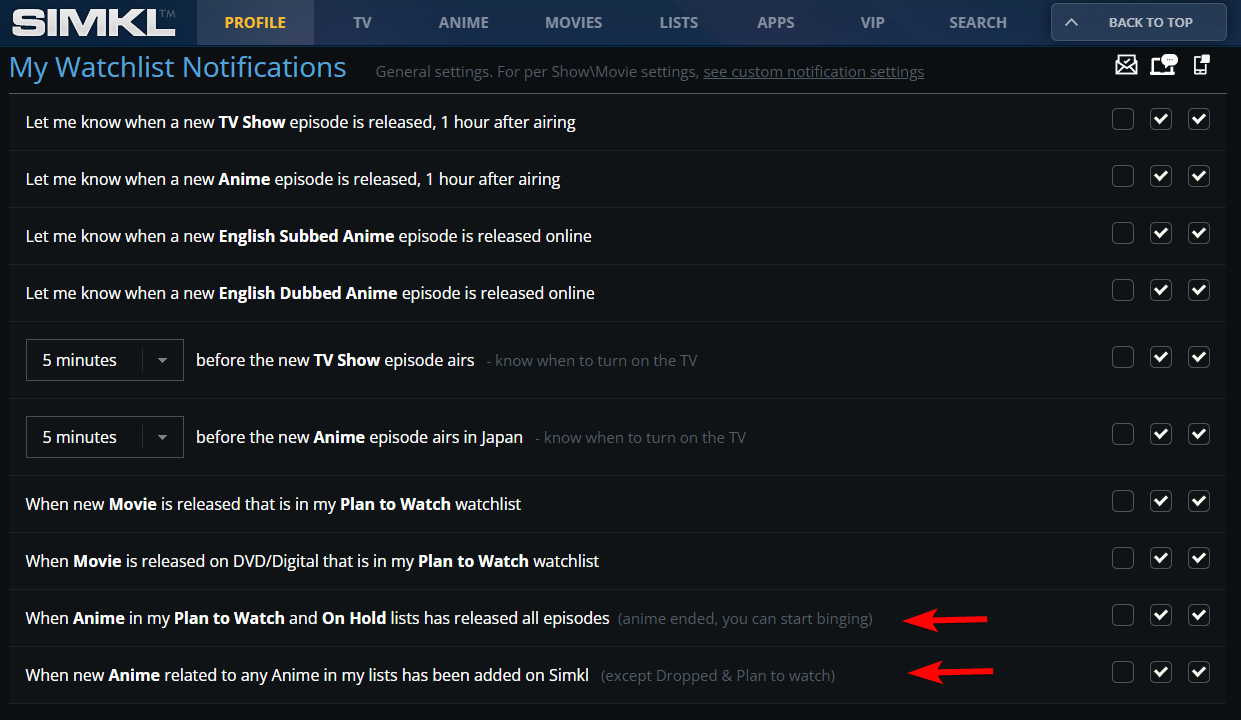This screenshot has width=1241, height=720.
Task: Disable mobile alerts for English Dubbed Anime
Action: click(1199, 291)
